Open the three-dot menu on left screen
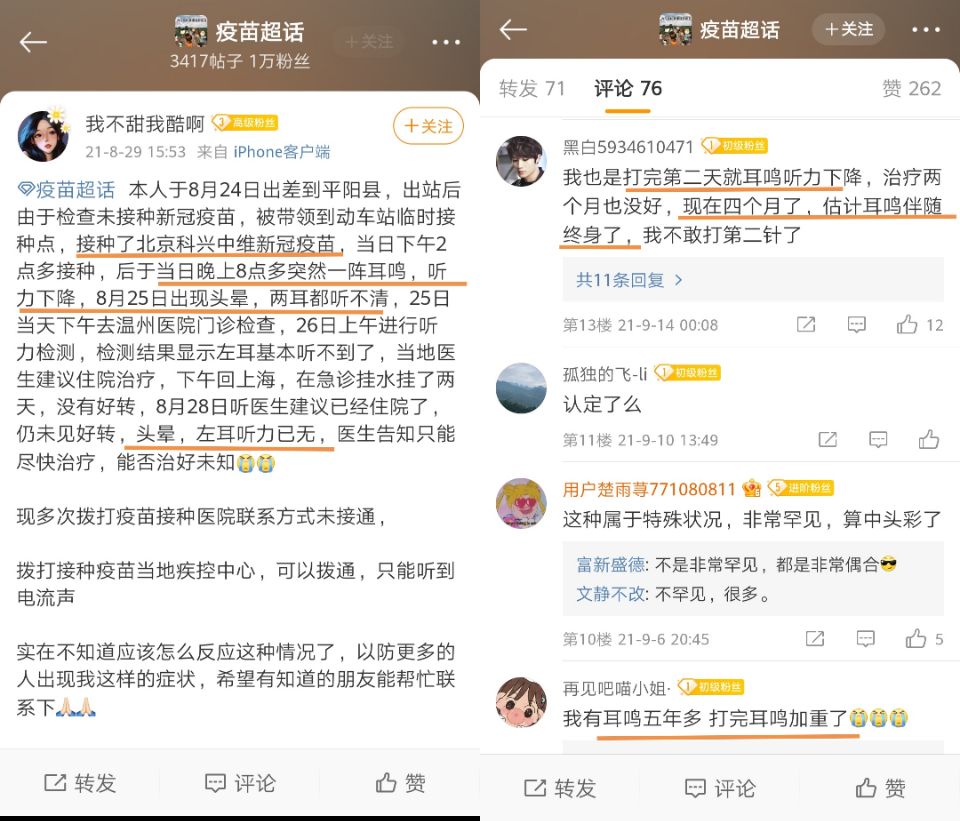Screen dimensions: 960x821 click(x=446, y=42)
